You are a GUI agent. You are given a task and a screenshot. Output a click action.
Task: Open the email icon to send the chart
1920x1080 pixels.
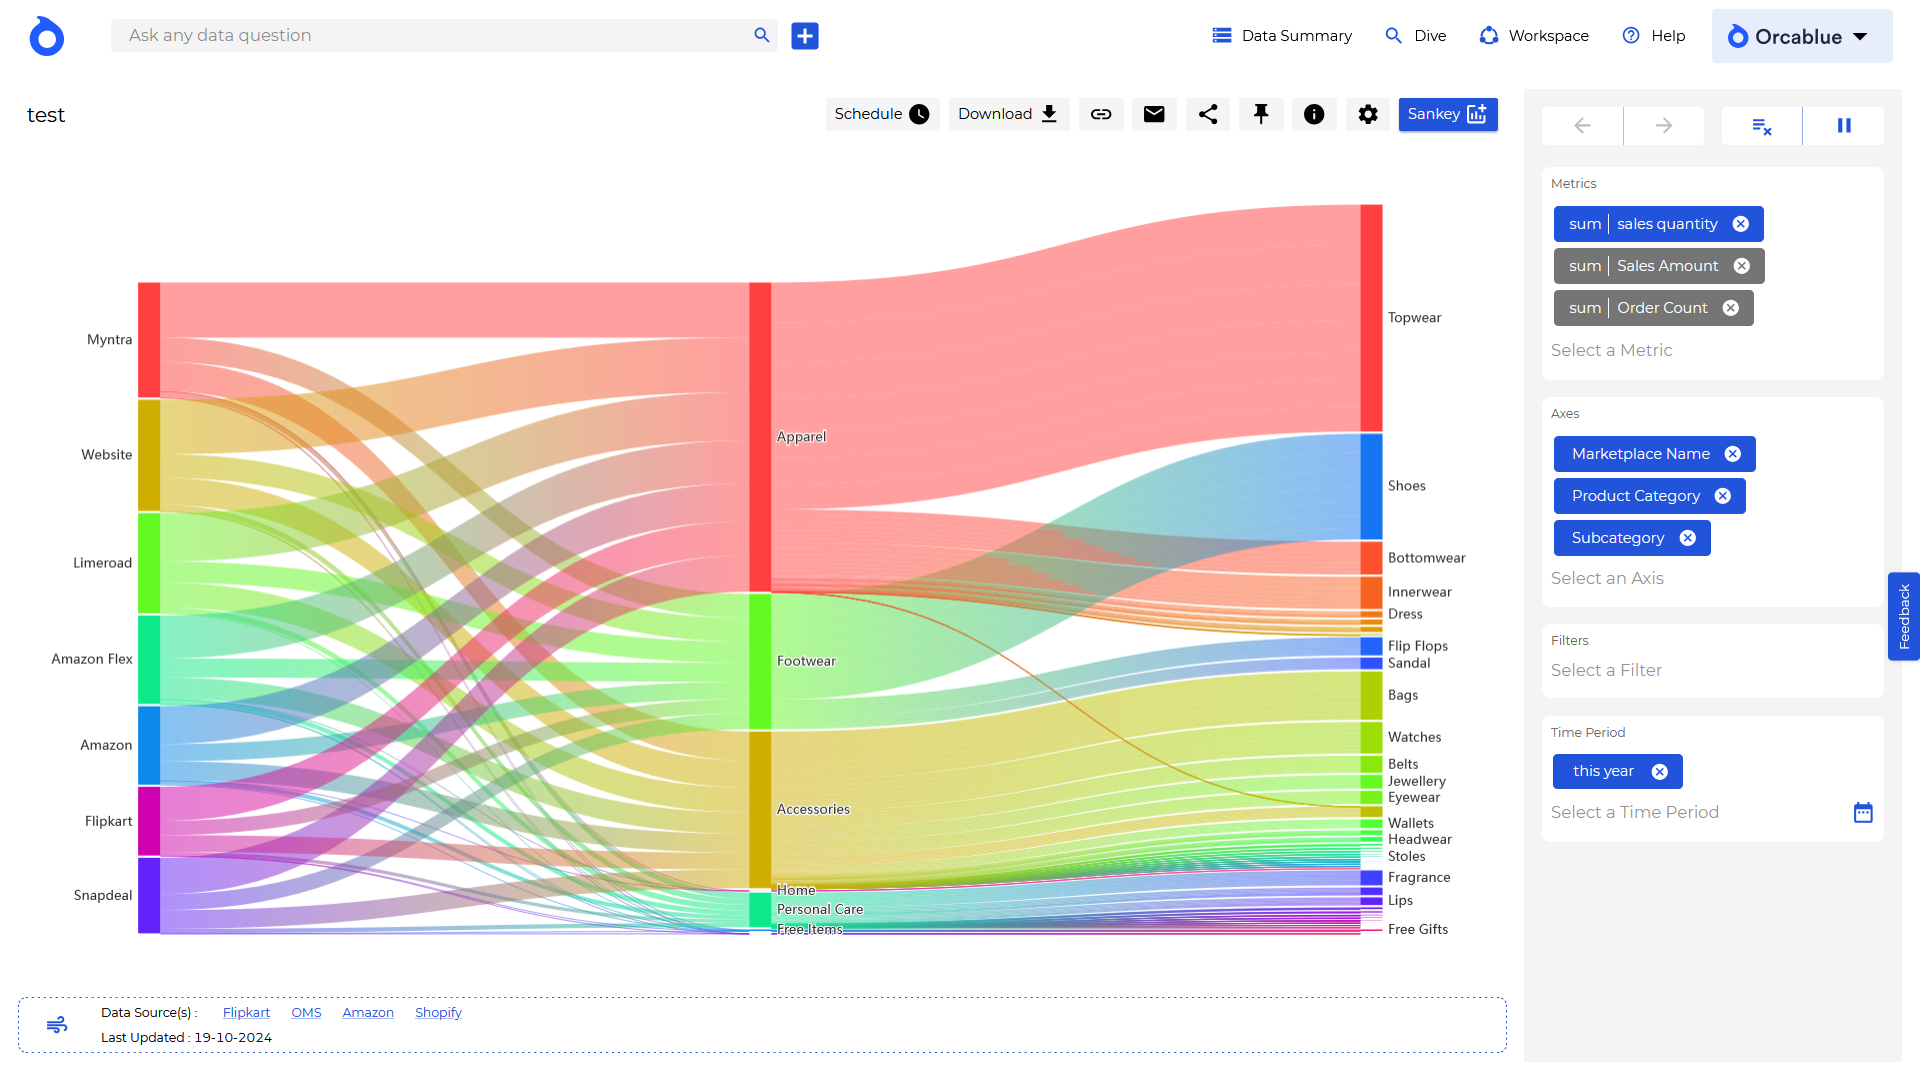(x=1154, y=114)
